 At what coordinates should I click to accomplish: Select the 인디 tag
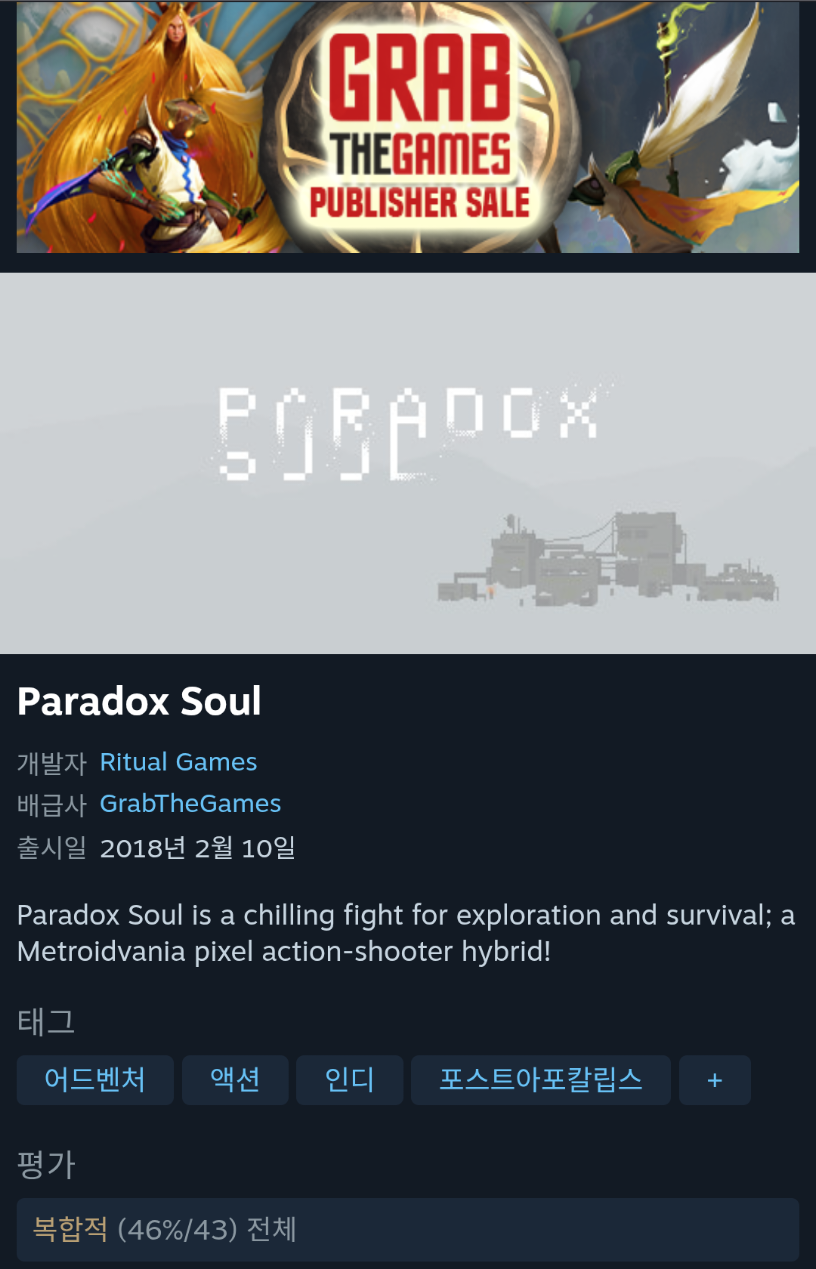349,1080
